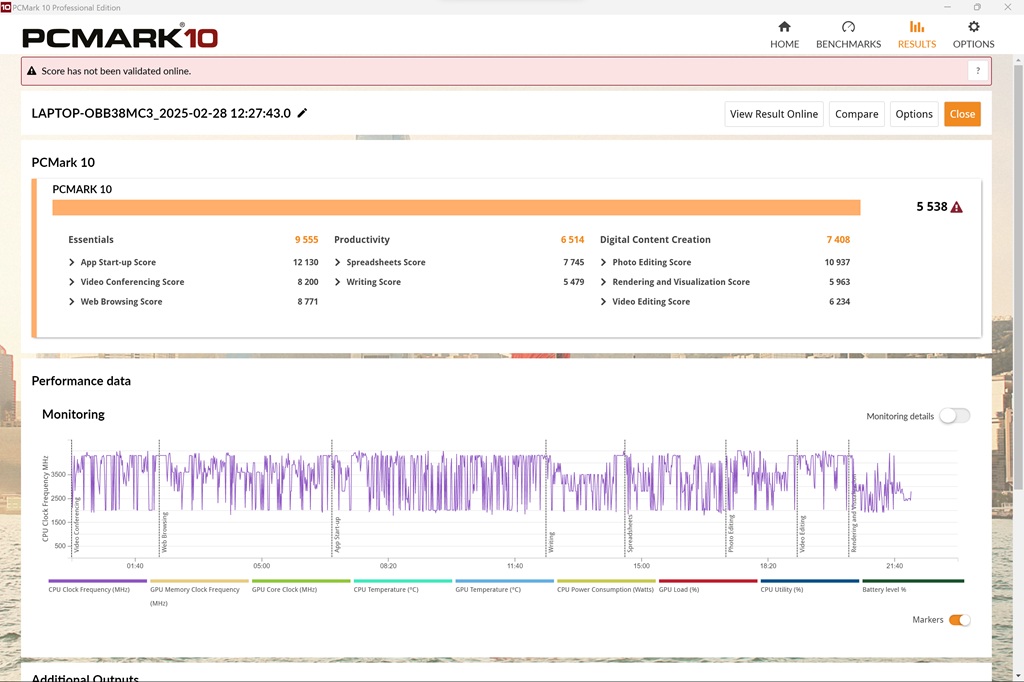
Task: Expand the Video Conferencing Score row
Action: 72,282
